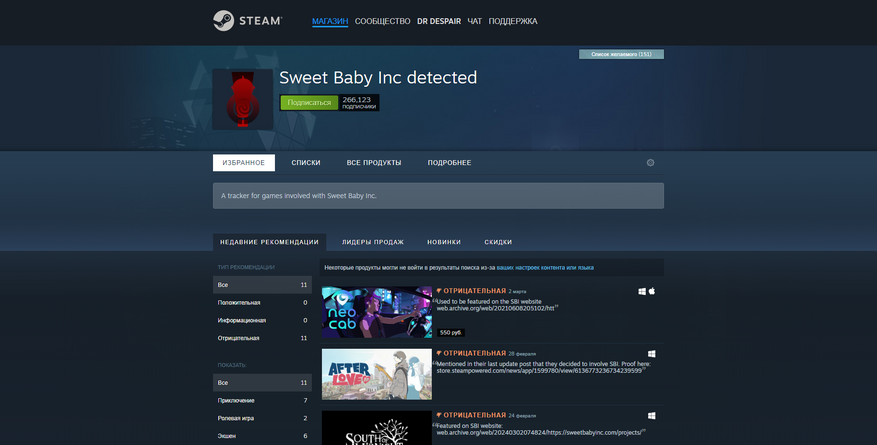Filter by Ролевая игра genre
Viewport: 877px width, 445px height.
click(262, 418)
